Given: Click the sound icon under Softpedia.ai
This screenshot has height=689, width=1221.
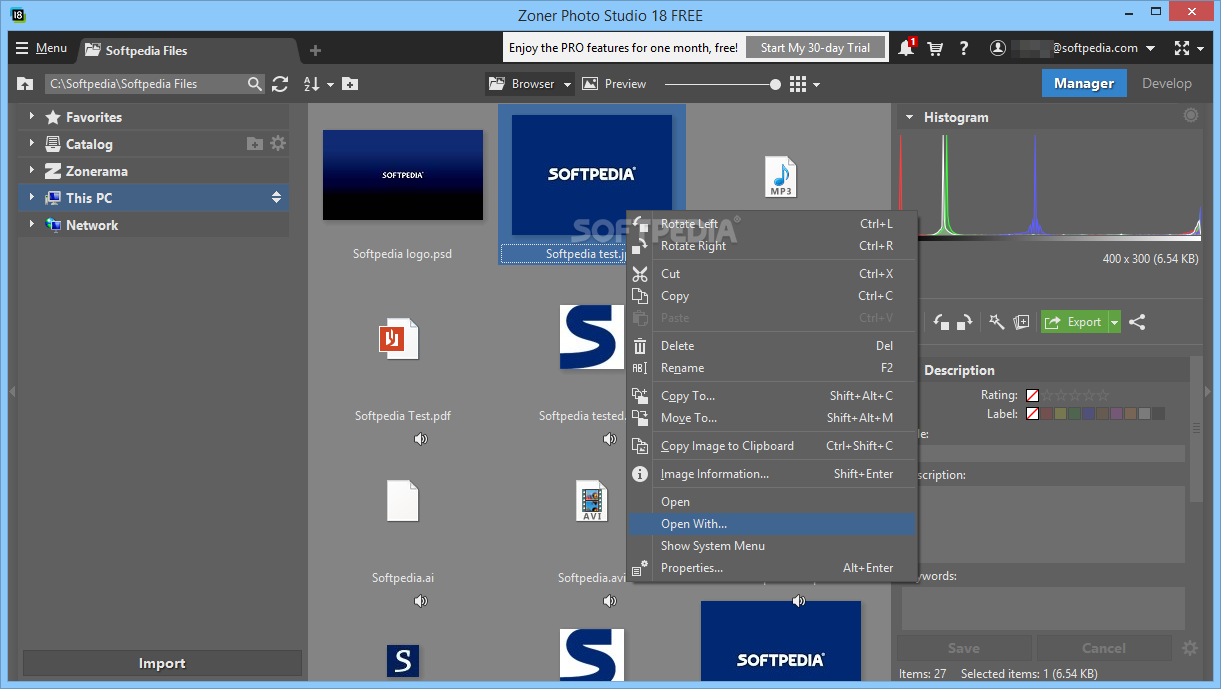Looking at the screenshot, I should [421, 601].
